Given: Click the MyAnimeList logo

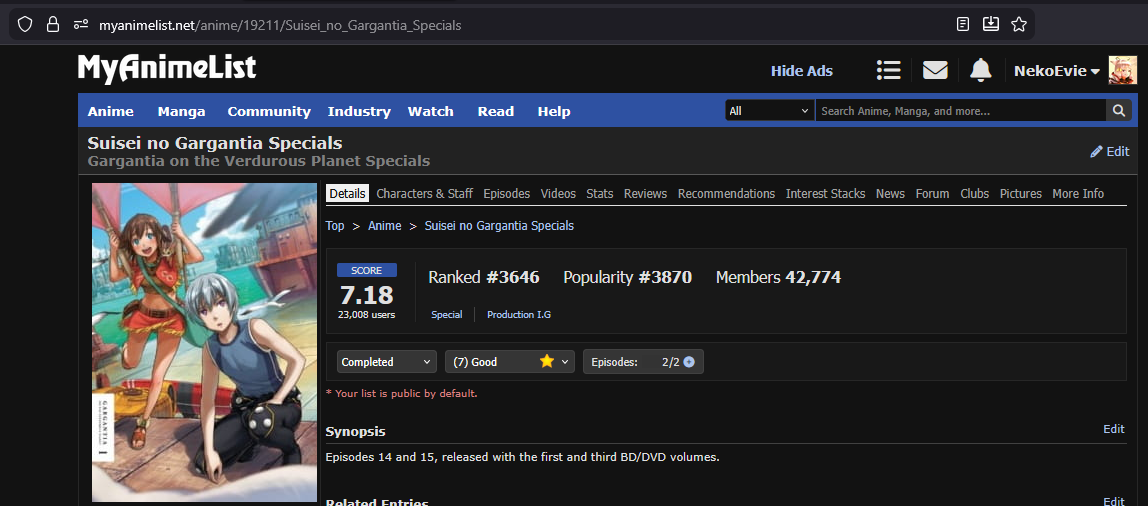Looking at the screenshot, I should click(x=167, y=68).
